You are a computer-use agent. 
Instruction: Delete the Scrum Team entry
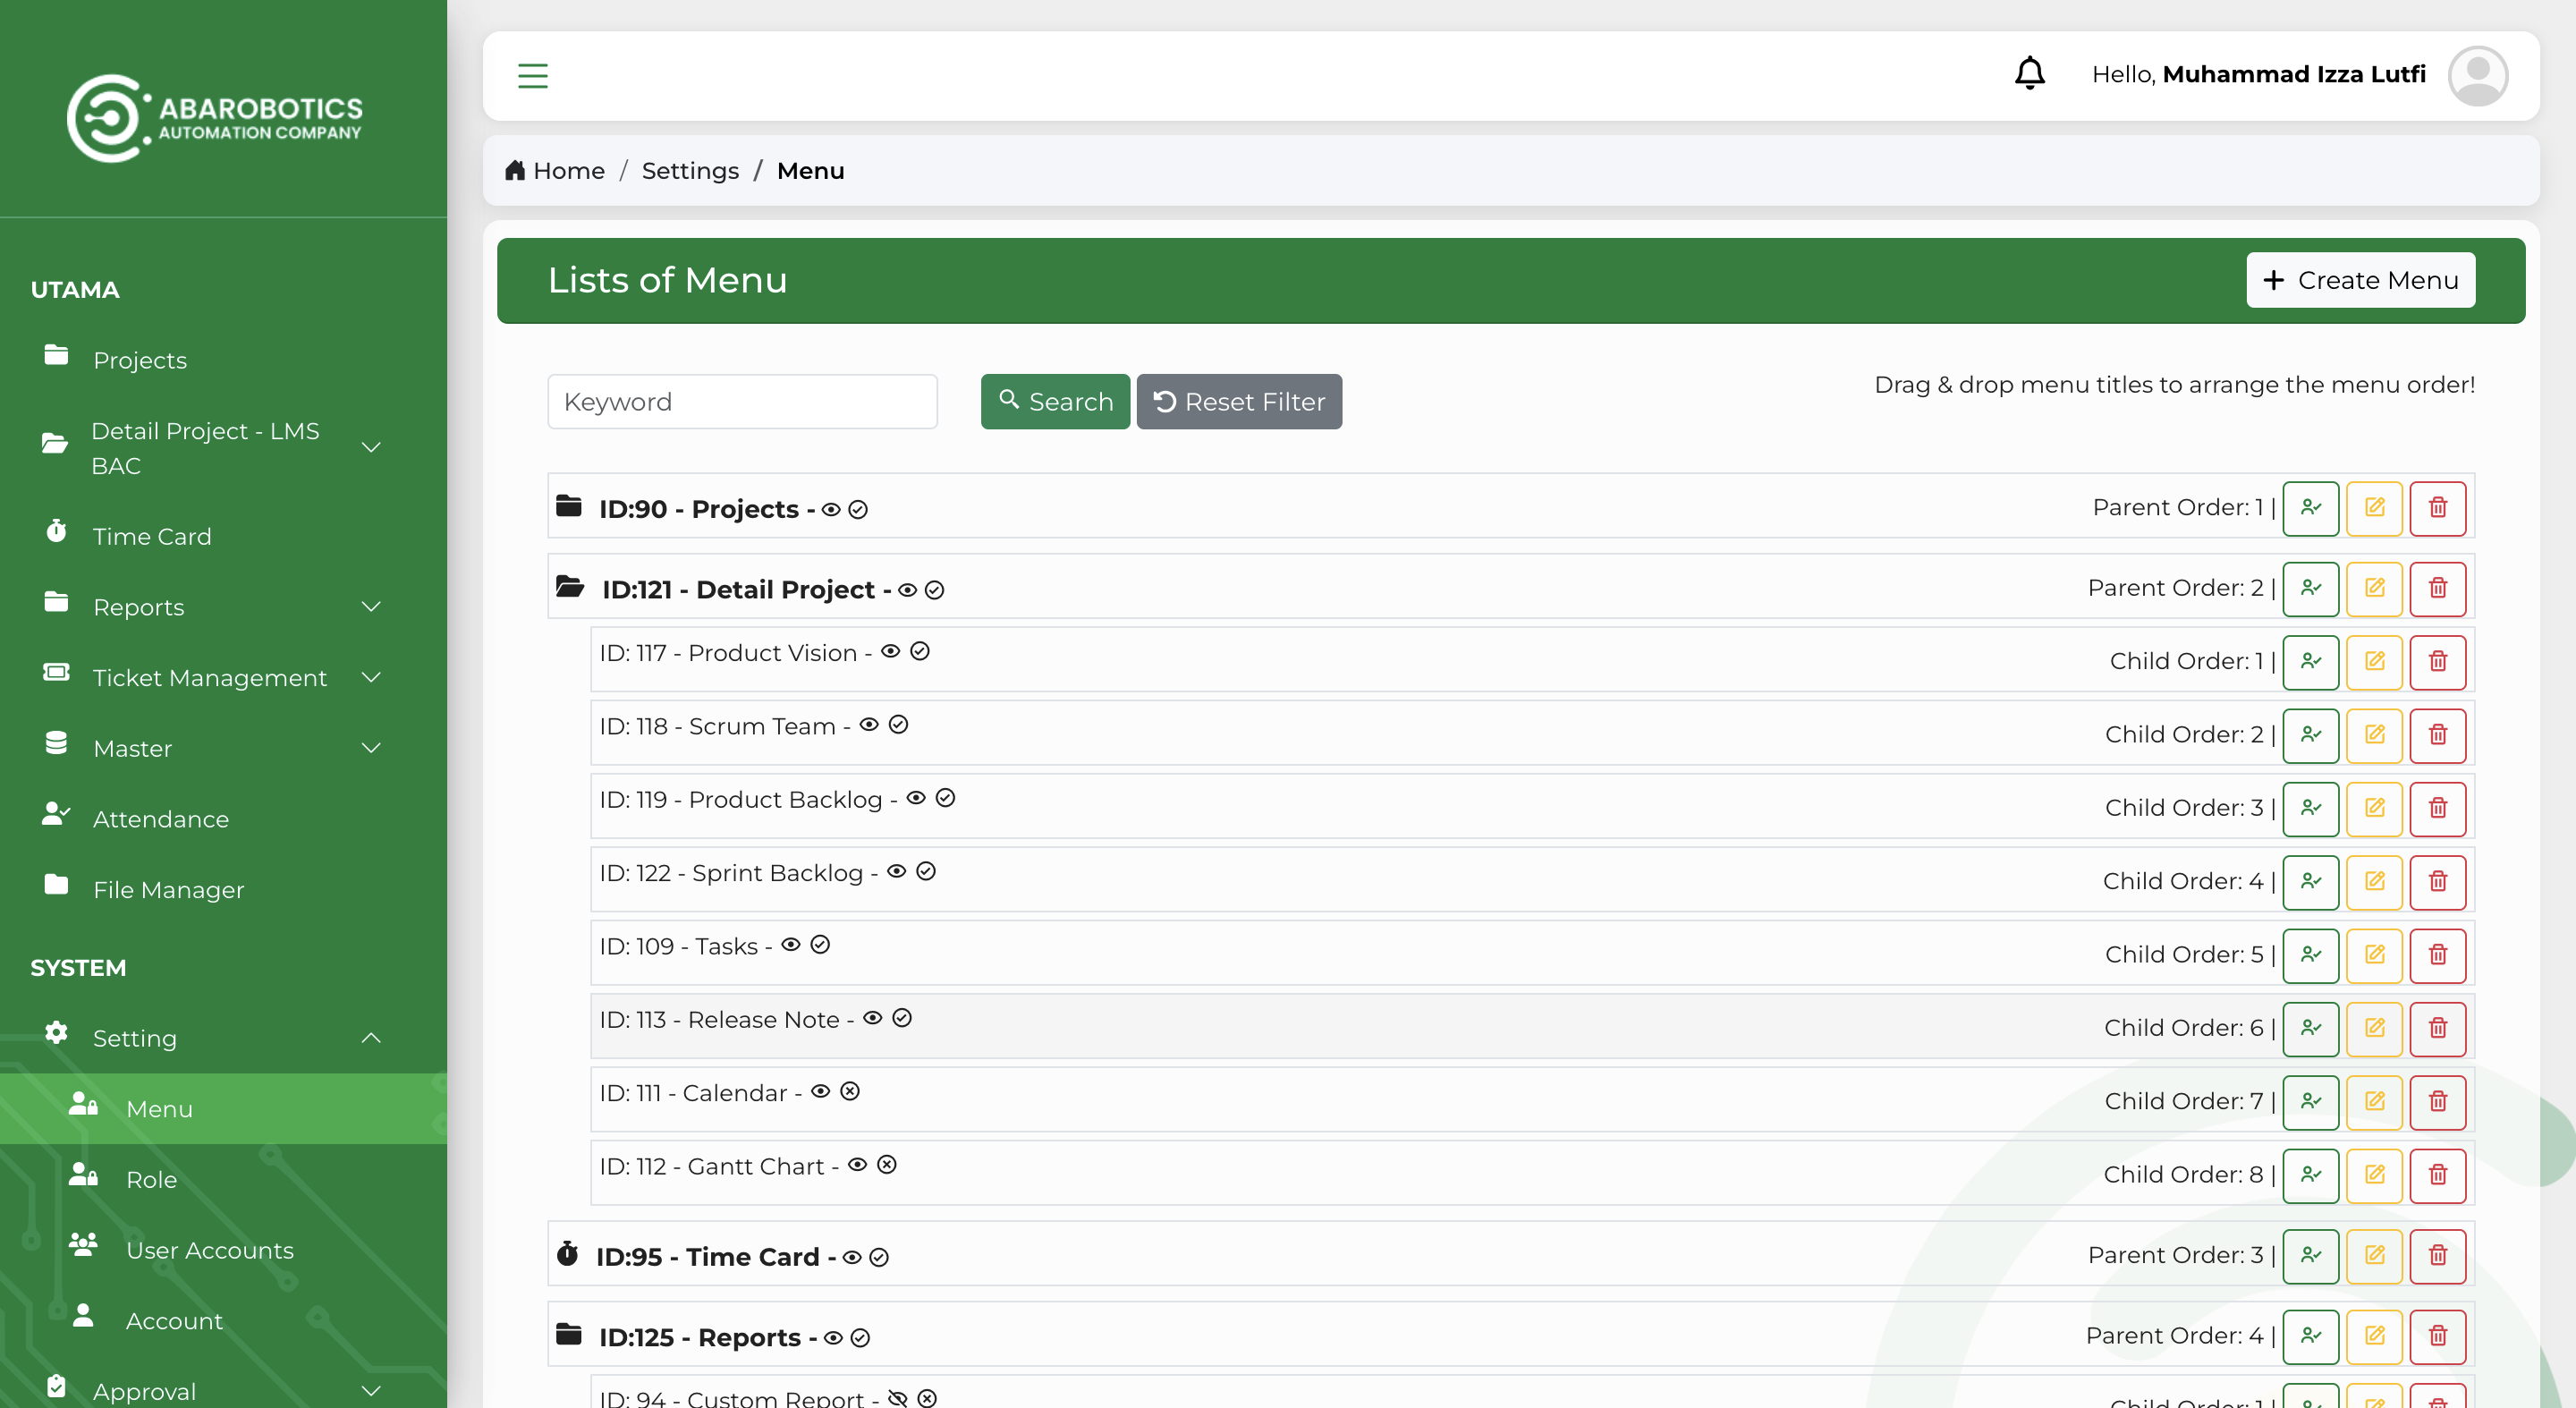click(x=2437, y=735)
